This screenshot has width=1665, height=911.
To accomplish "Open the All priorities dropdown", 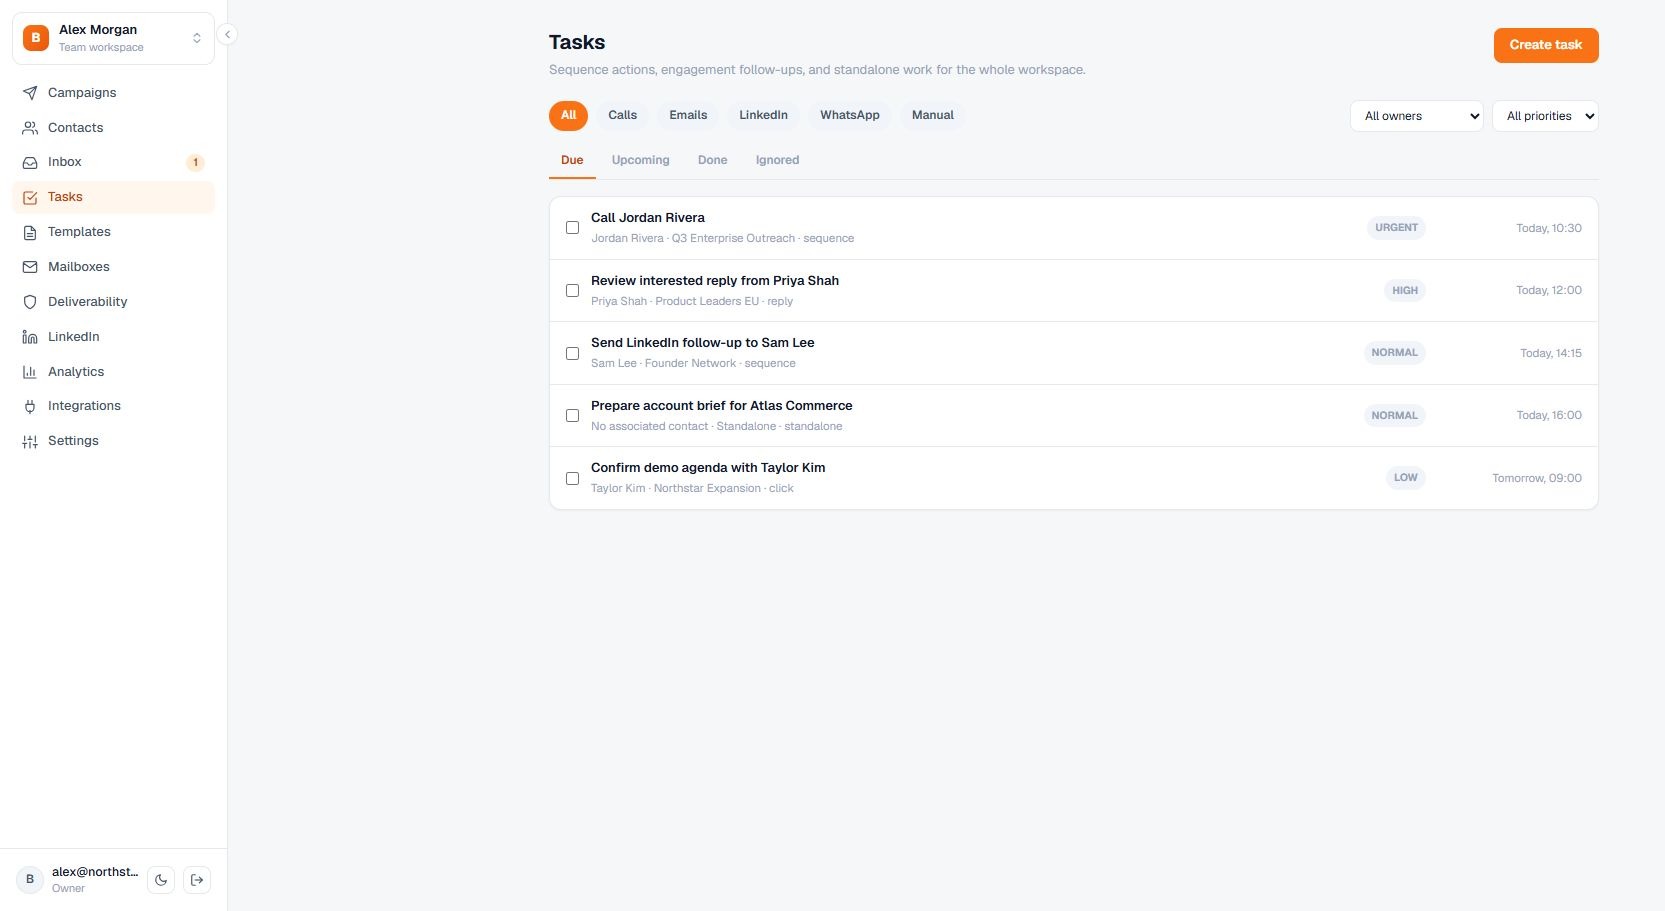I will 1545,116.
